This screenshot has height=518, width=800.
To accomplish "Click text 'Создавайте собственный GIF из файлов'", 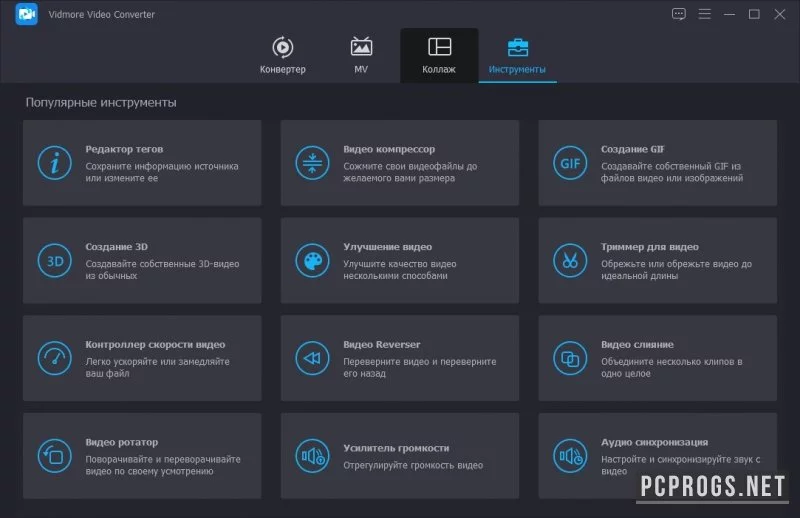I will pyautogui.click(x=670, y=172).
